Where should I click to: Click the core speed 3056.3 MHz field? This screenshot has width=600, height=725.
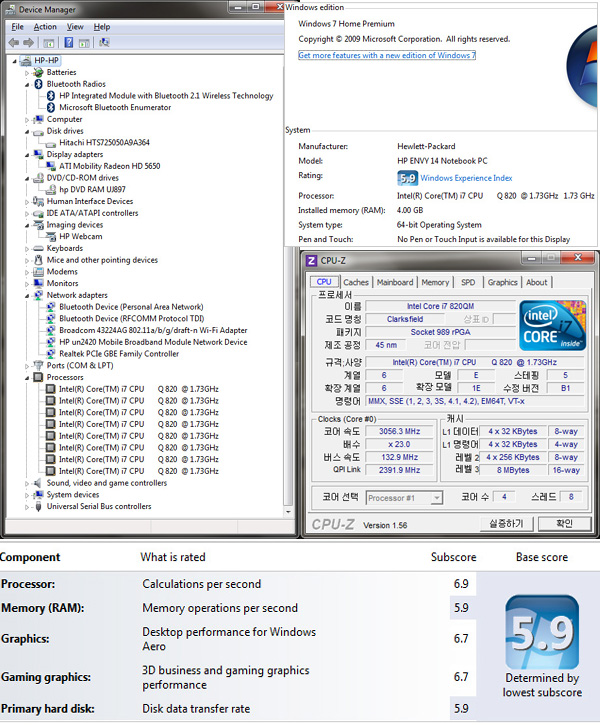pos(400,431)
